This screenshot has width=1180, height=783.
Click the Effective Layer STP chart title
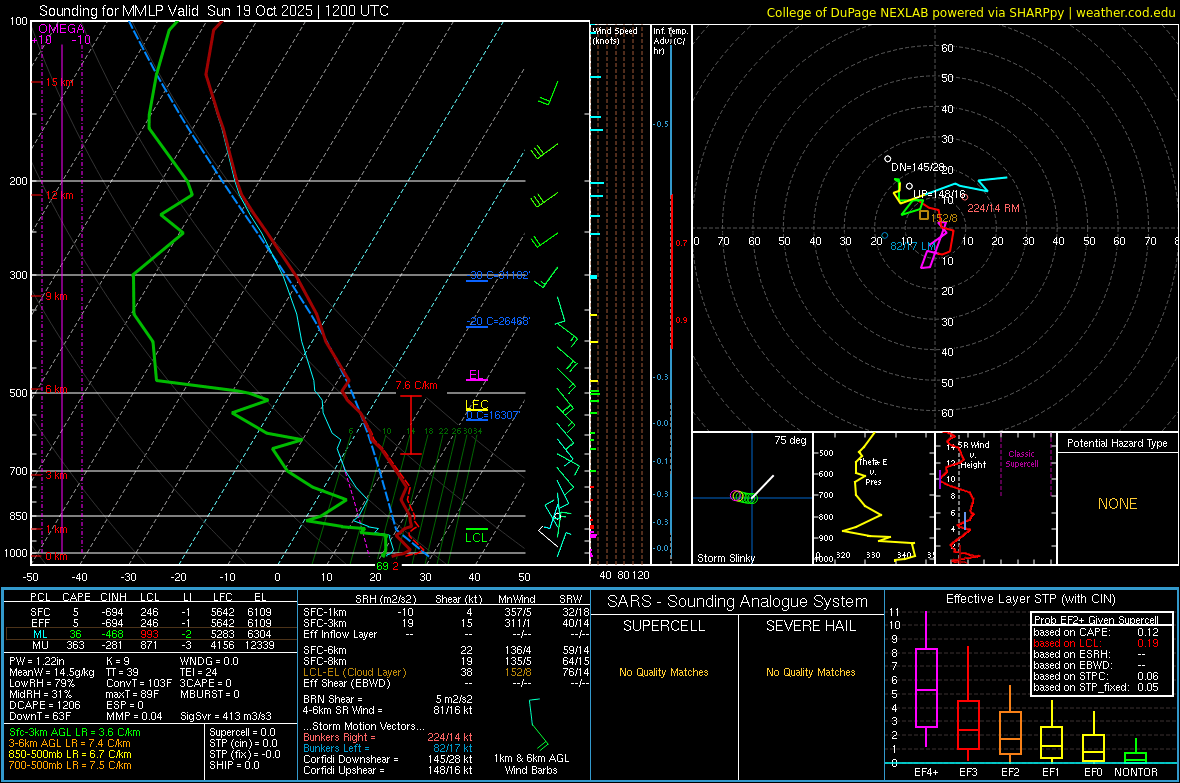[1030, 599]
